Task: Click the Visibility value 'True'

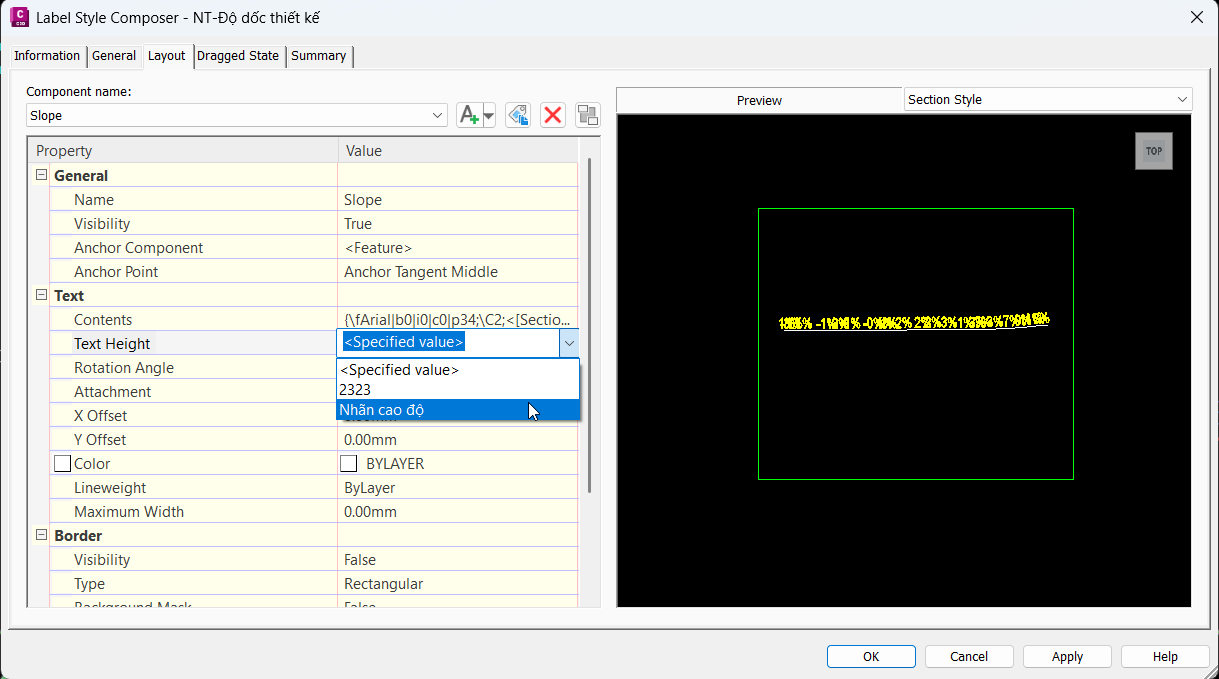Action: pos(458,224)
